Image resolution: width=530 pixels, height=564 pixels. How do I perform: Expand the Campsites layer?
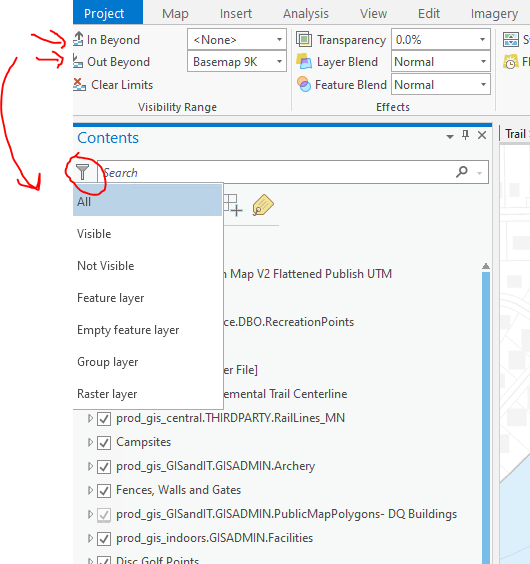point(90,442)
